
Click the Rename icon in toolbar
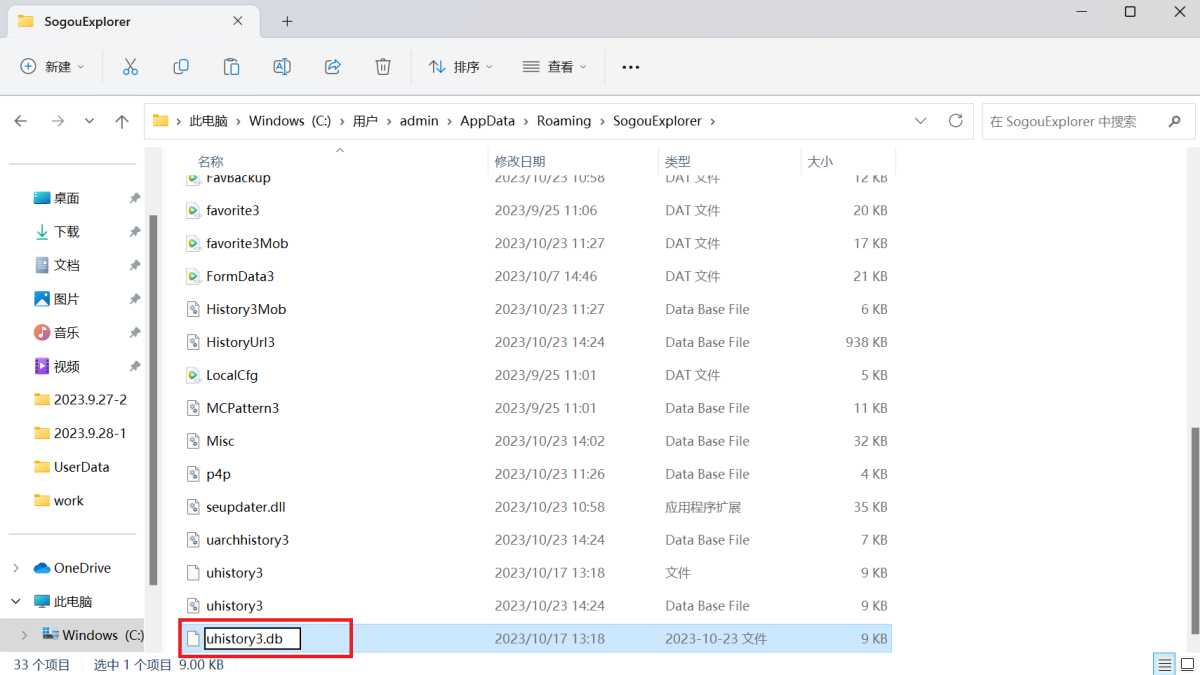pos(282,67)
